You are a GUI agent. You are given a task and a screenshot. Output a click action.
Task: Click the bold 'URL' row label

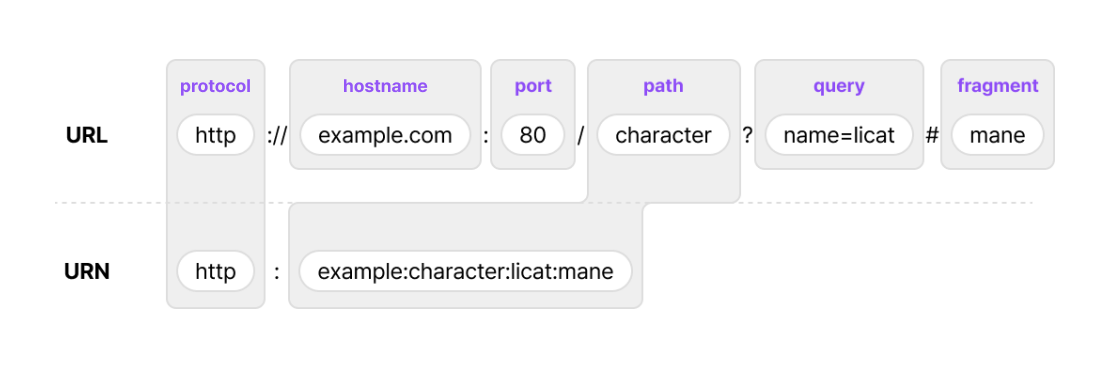point(87,135)
